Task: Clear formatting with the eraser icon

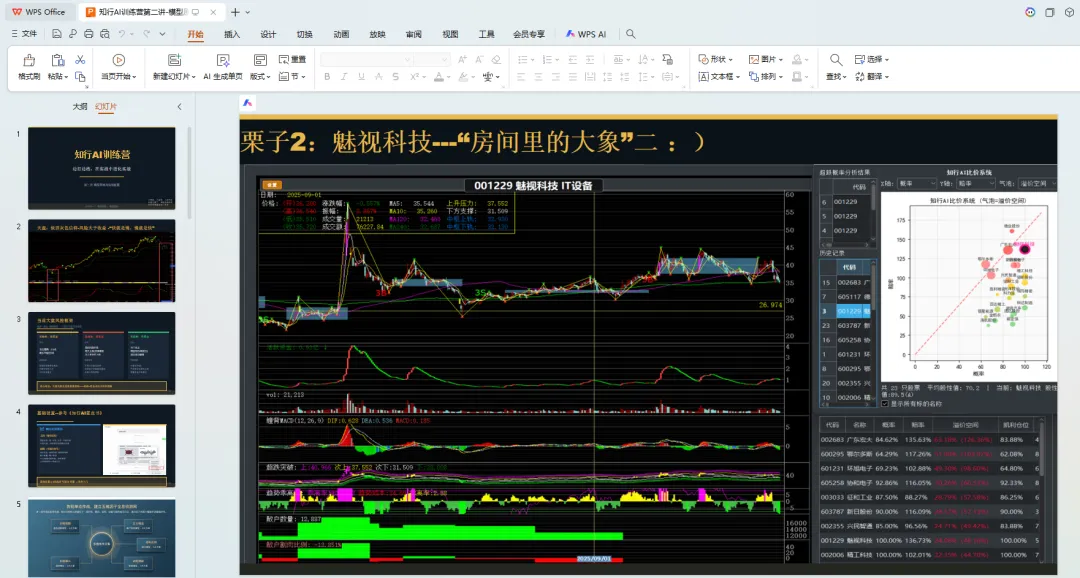Action: click(x=496, y=60)
